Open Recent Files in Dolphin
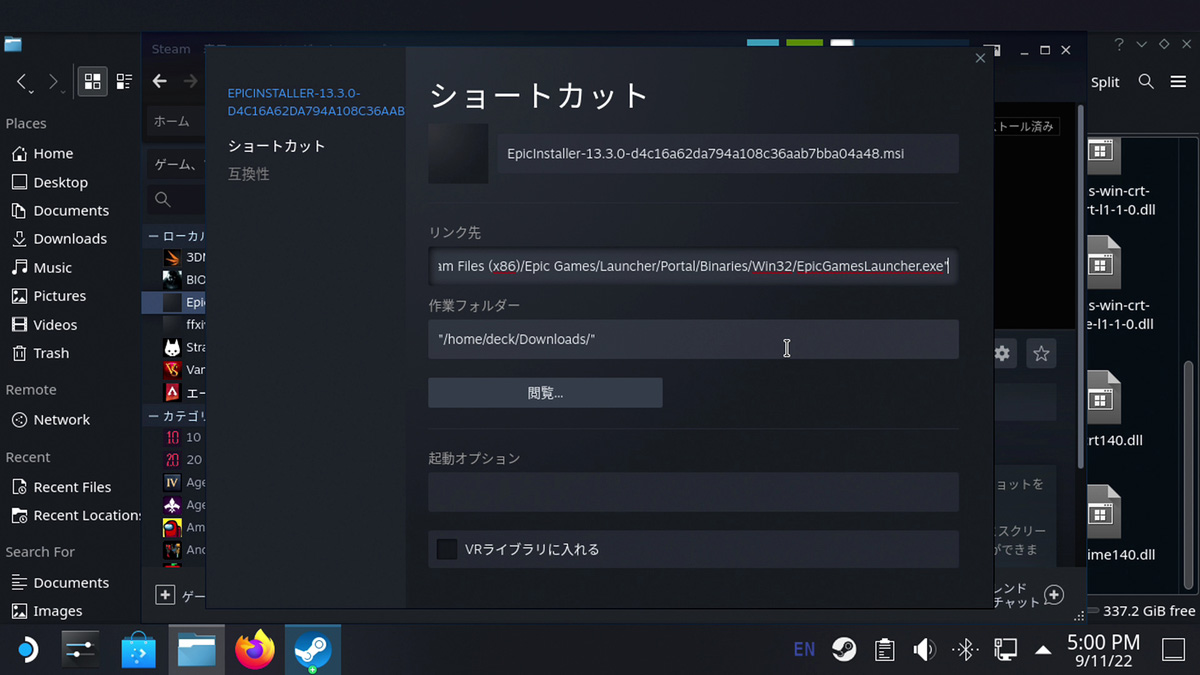This screenshot has width=1200, height=675. click(72, 486)
